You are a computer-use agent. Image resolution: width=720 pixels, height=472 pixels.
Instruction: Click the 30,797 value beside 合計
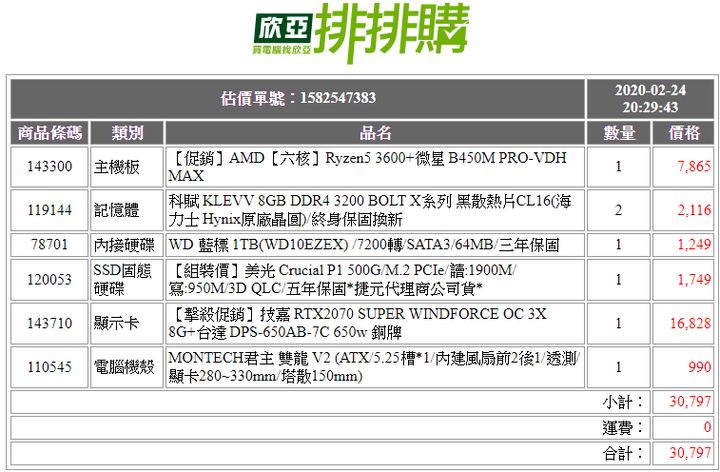(690, 453)
